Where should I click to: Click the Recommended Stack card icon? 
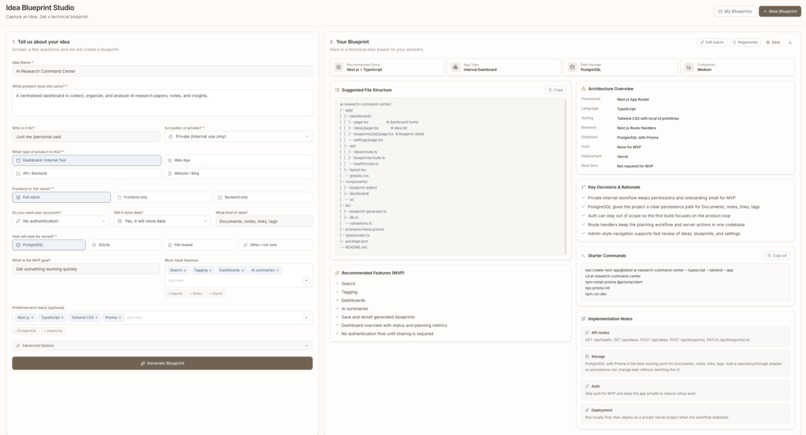(x=339, y=67)
